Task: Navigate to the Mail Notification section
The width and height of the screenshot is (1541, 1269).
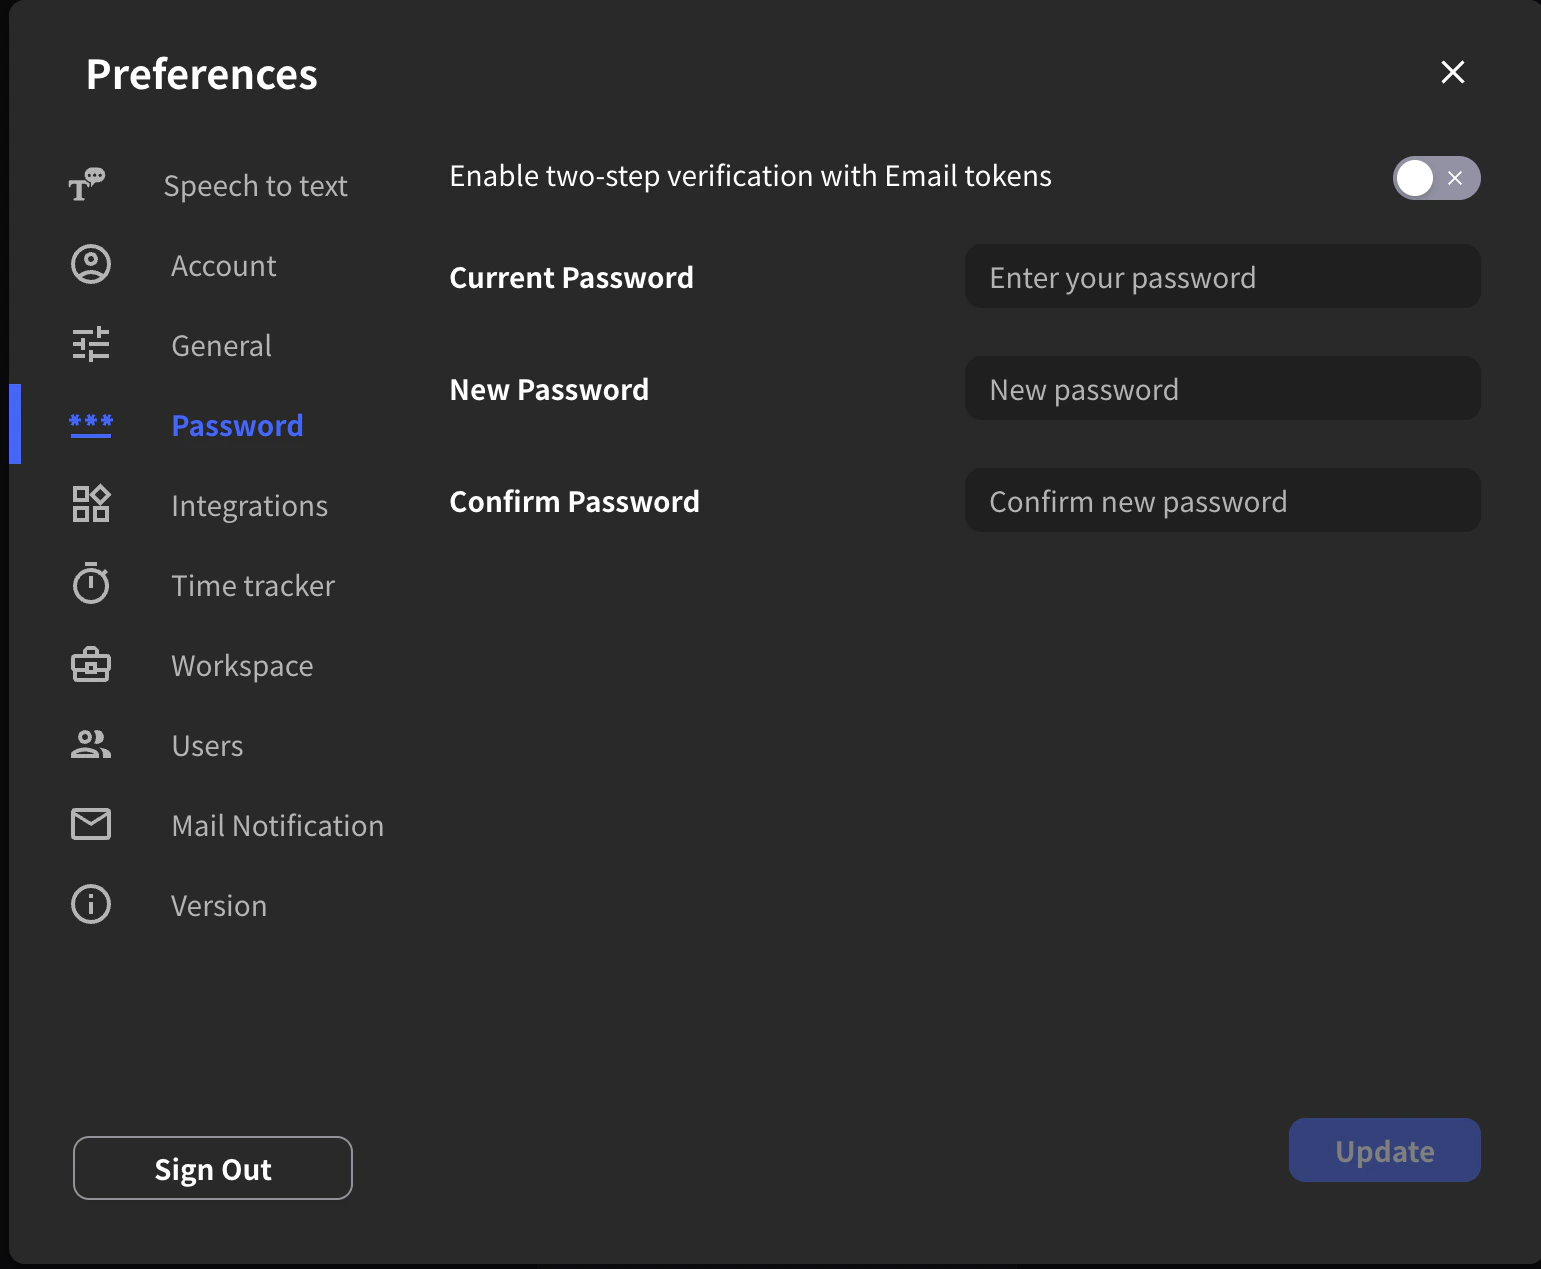Action: [277, 825]
